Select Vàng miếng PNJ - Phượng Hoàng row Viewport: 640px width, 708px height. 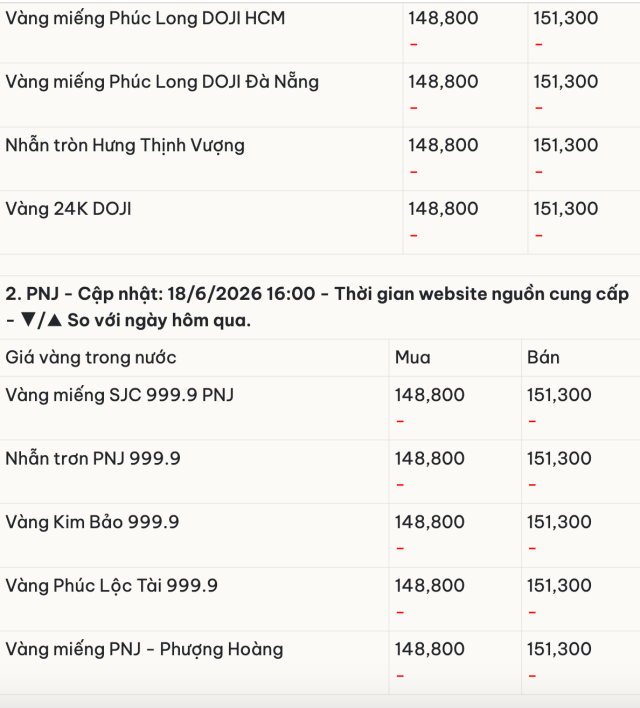[x=320, y=663]
